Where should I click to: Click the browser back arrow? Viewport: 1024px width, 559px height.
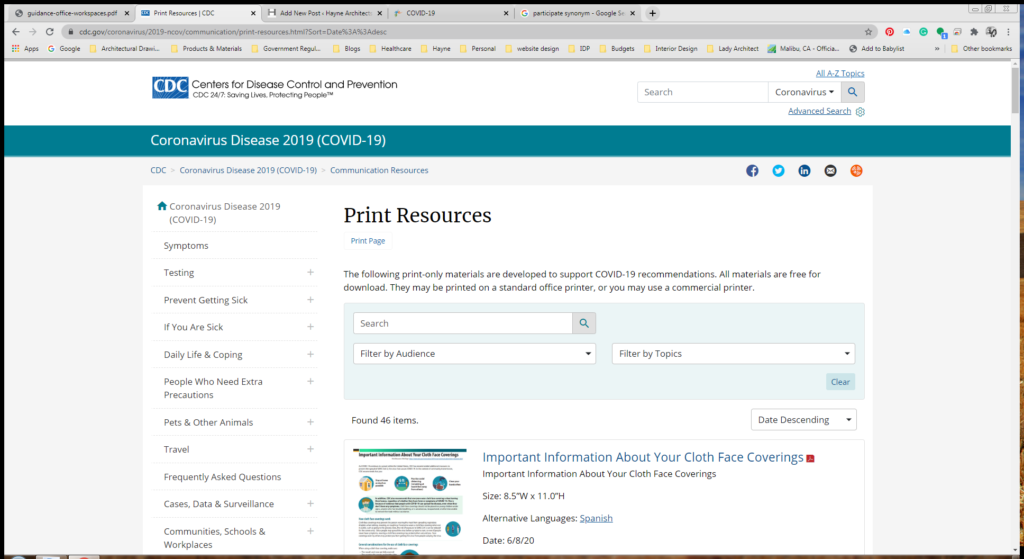click(x=16, y=31)
